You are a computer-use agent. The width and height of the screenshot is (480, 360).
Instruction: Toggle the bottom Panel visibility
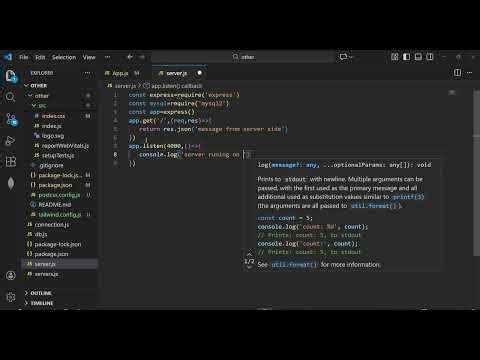coord(418,57)
